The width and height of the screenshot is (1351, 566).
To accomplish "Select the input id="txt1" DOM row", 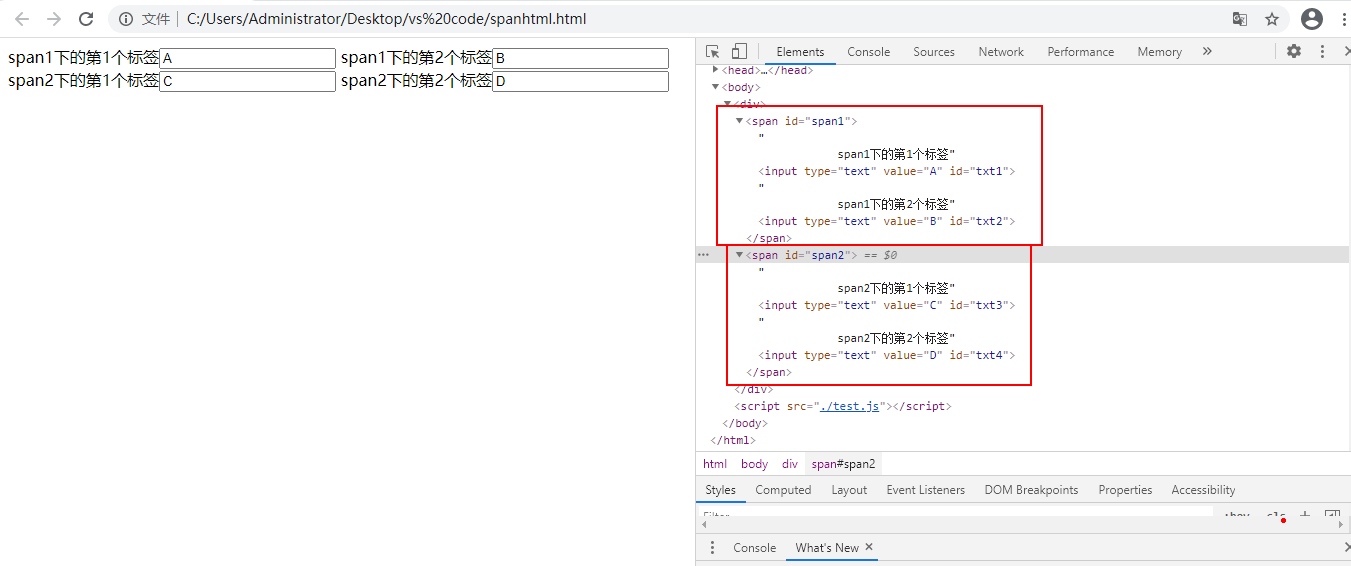I will click(x=886, y=171).
